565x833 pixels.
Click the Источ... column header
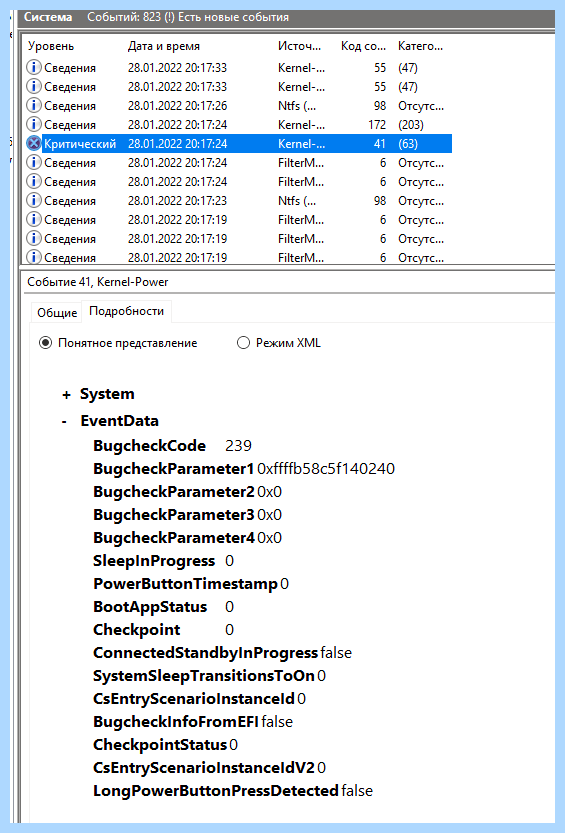pos(299,46)
